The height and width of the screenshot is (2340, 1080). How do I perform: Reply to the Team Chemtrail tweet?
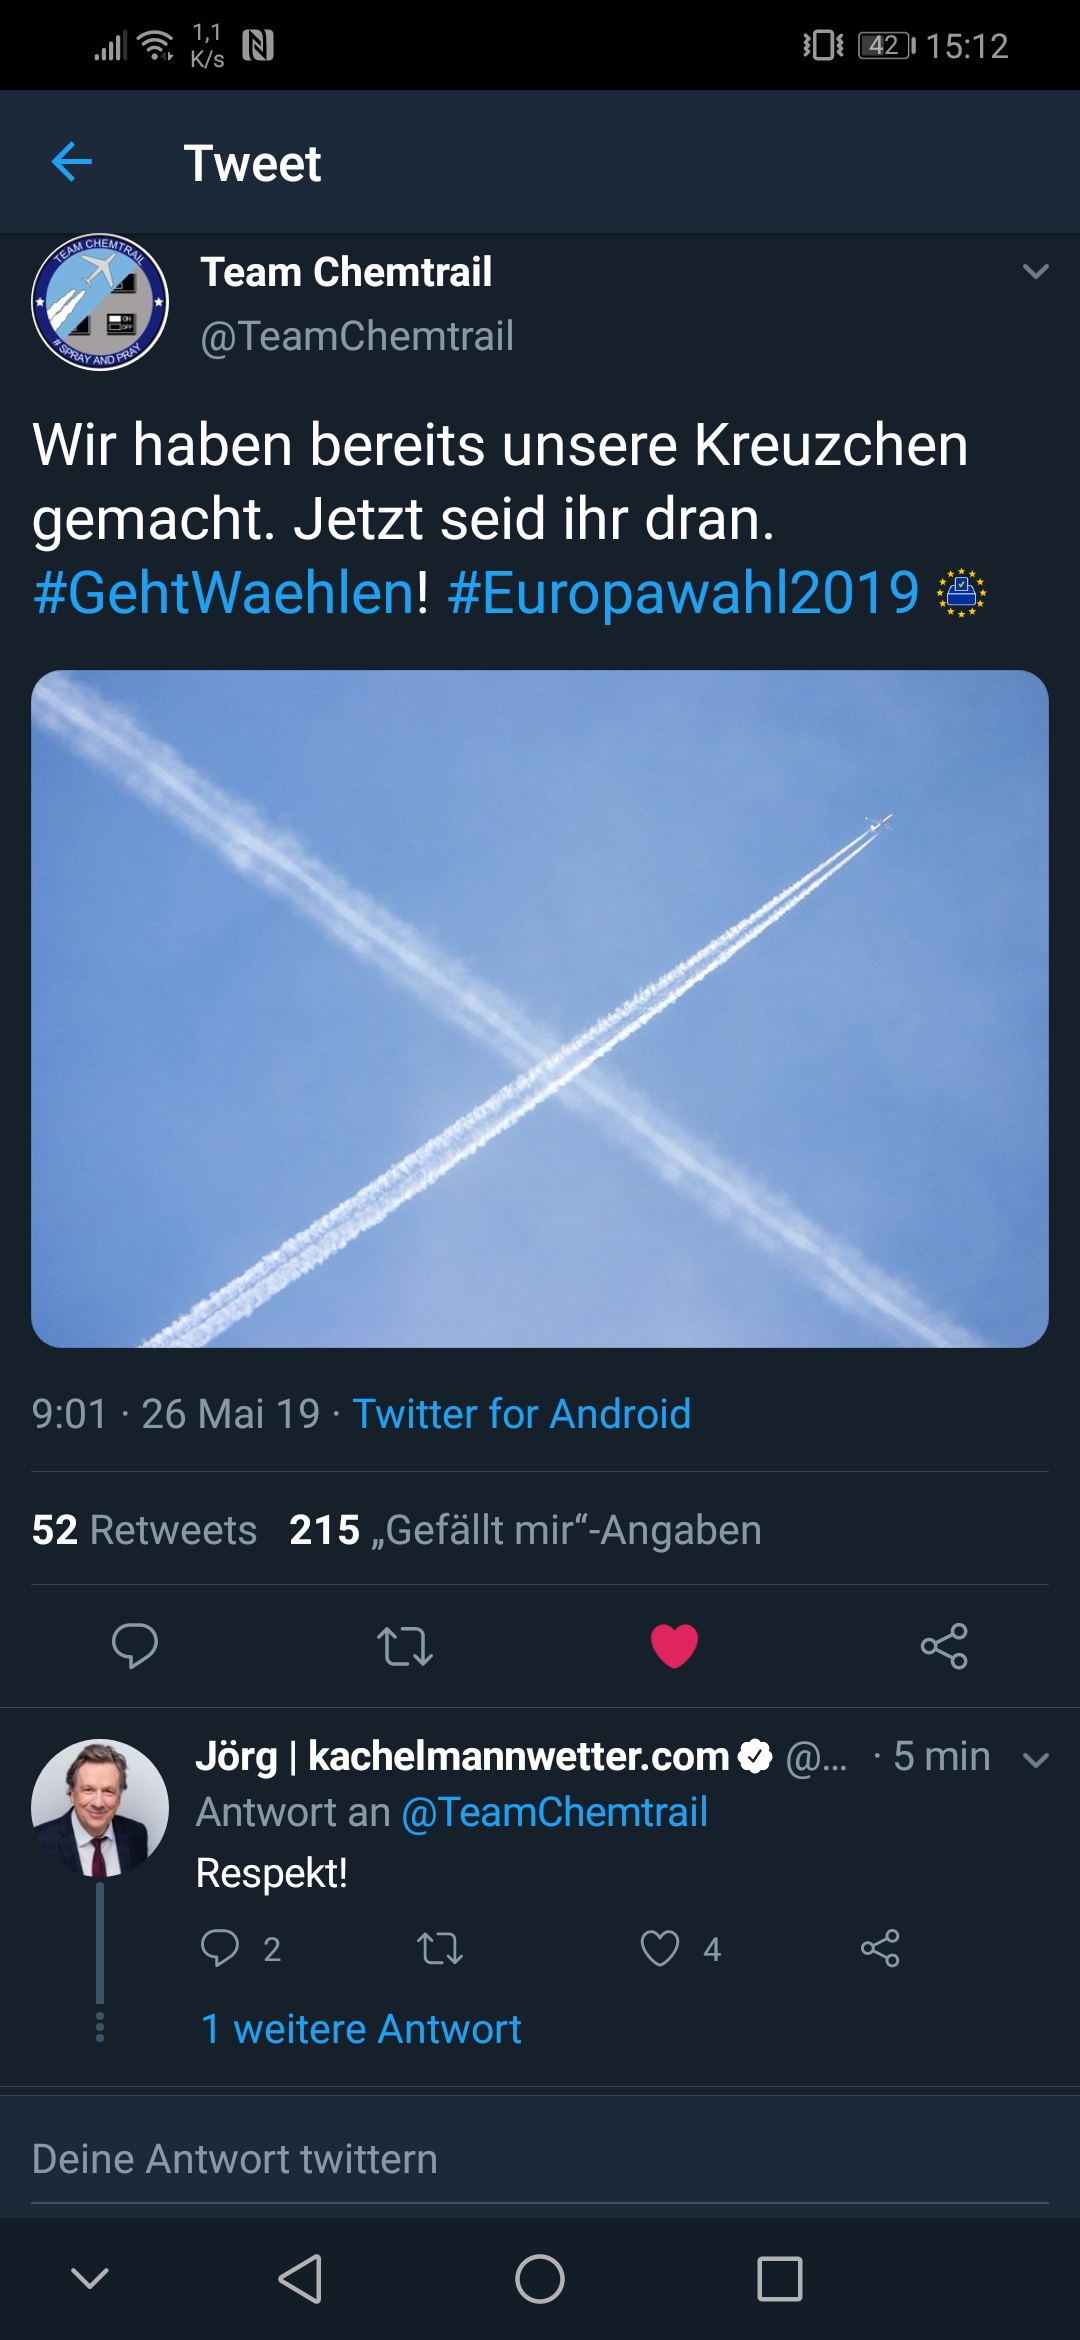pyautogui.click(x=135, y=1646)
